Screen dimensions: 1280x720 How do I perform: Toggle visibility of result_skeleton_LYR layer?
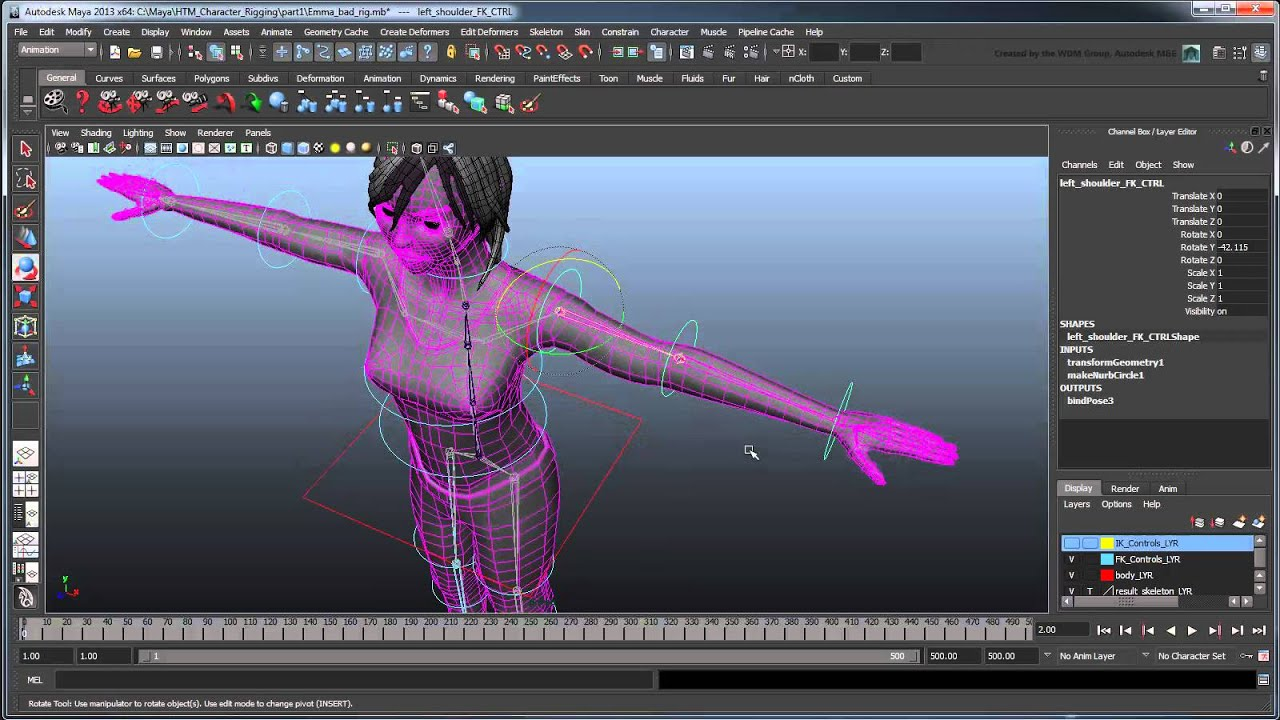tap(1071, 591)
